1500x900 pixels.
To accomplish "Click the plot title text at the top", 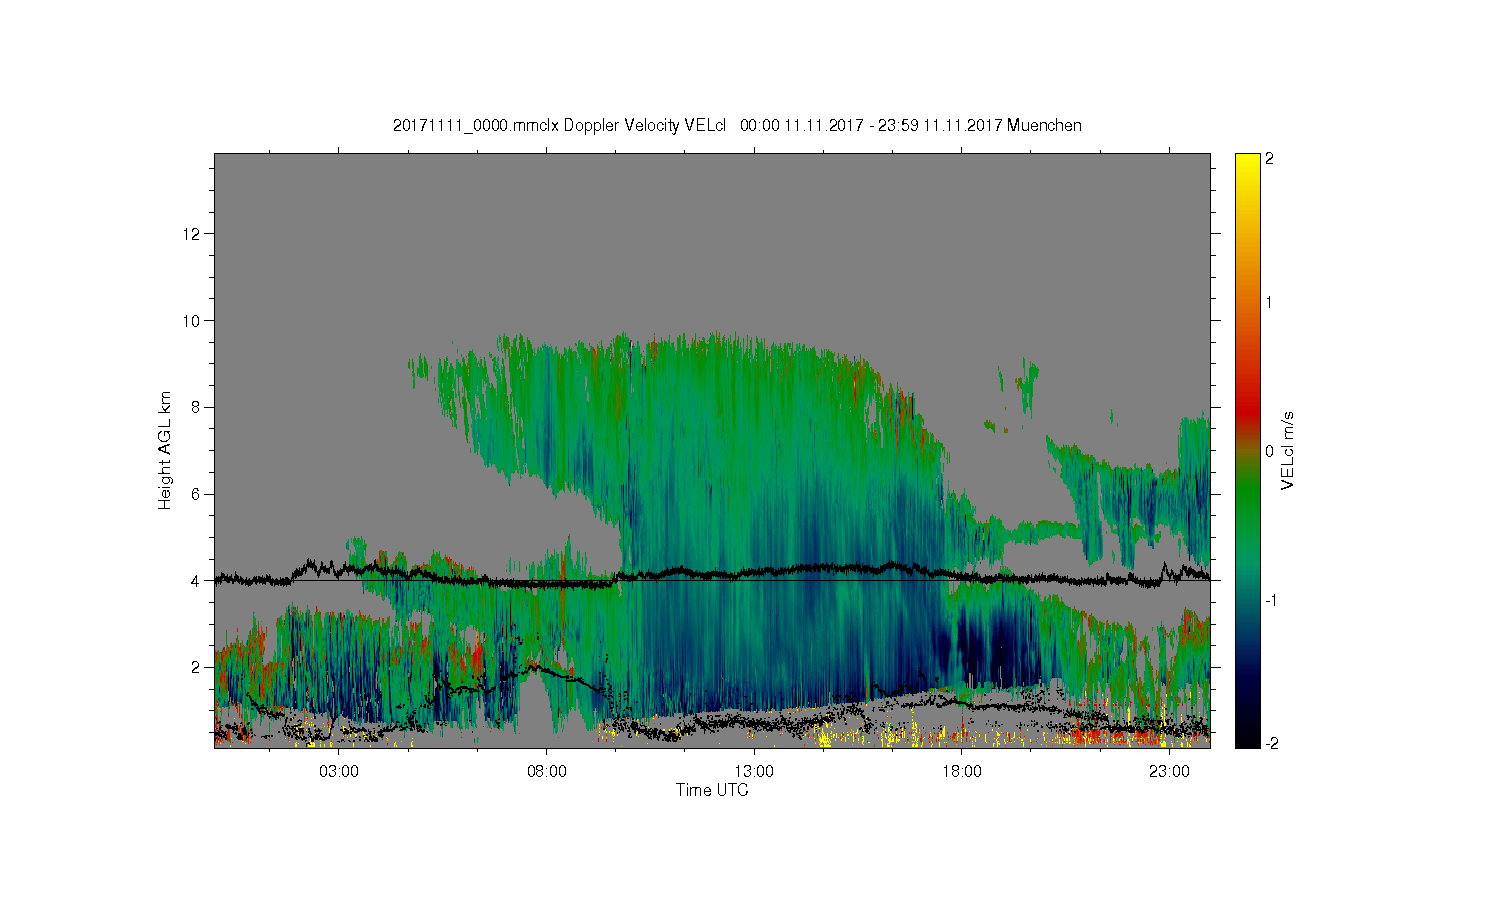I will point(737,125).
